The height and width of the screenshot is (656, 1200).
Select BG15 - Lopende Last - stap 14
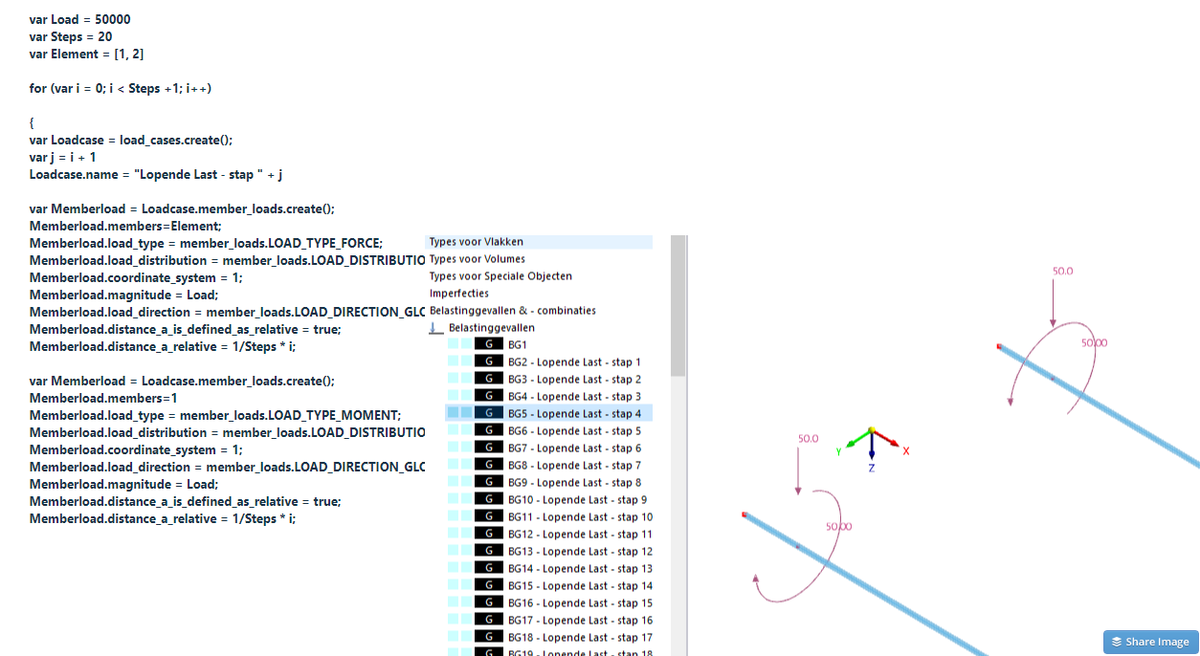pos(581,585)
